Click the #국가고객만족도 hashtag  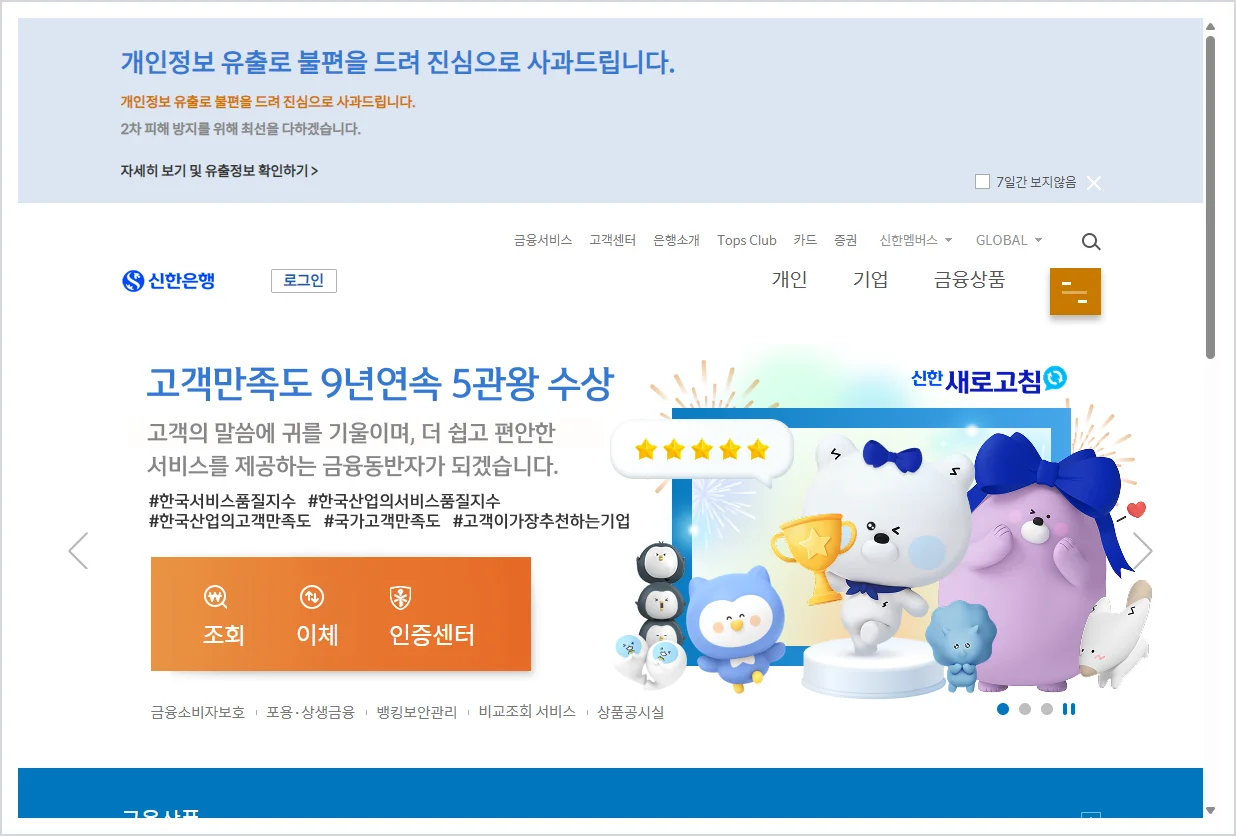click(382, 521)
